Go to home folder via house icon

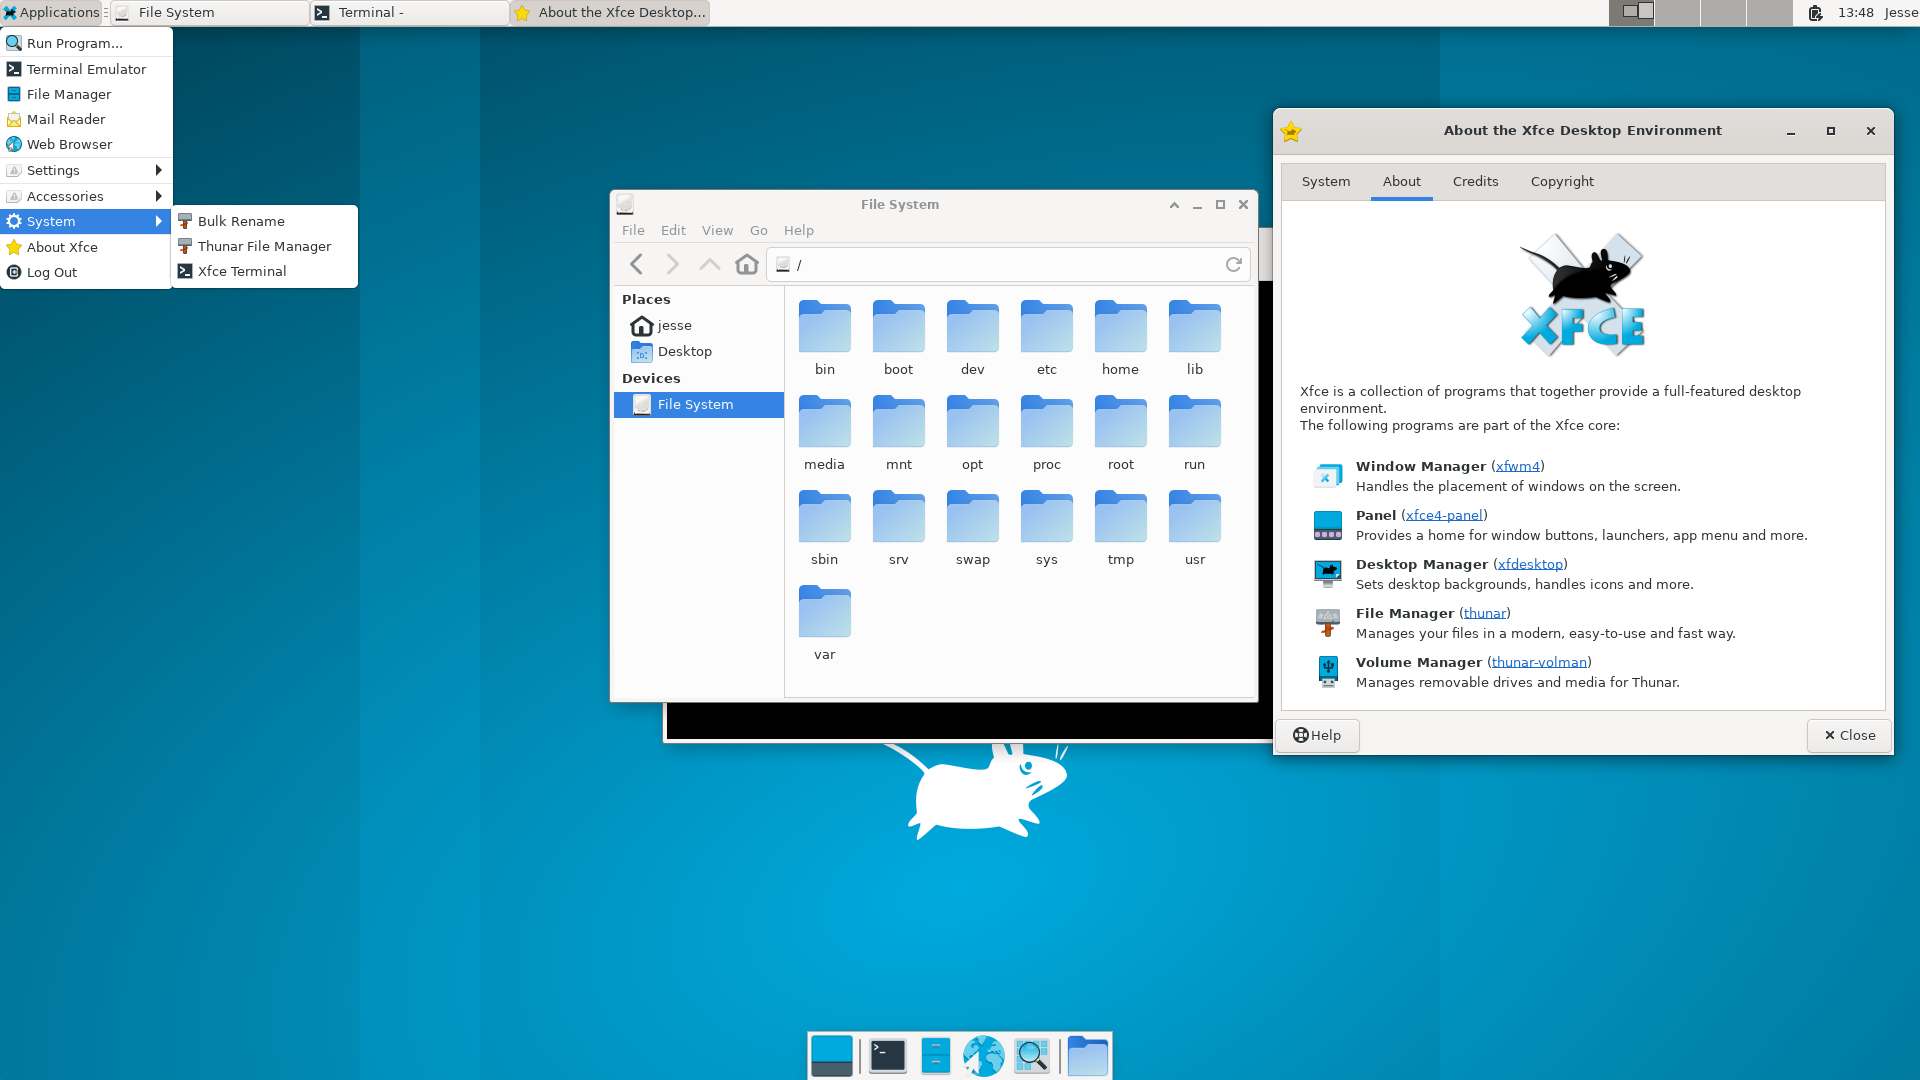tap(746, 264)
